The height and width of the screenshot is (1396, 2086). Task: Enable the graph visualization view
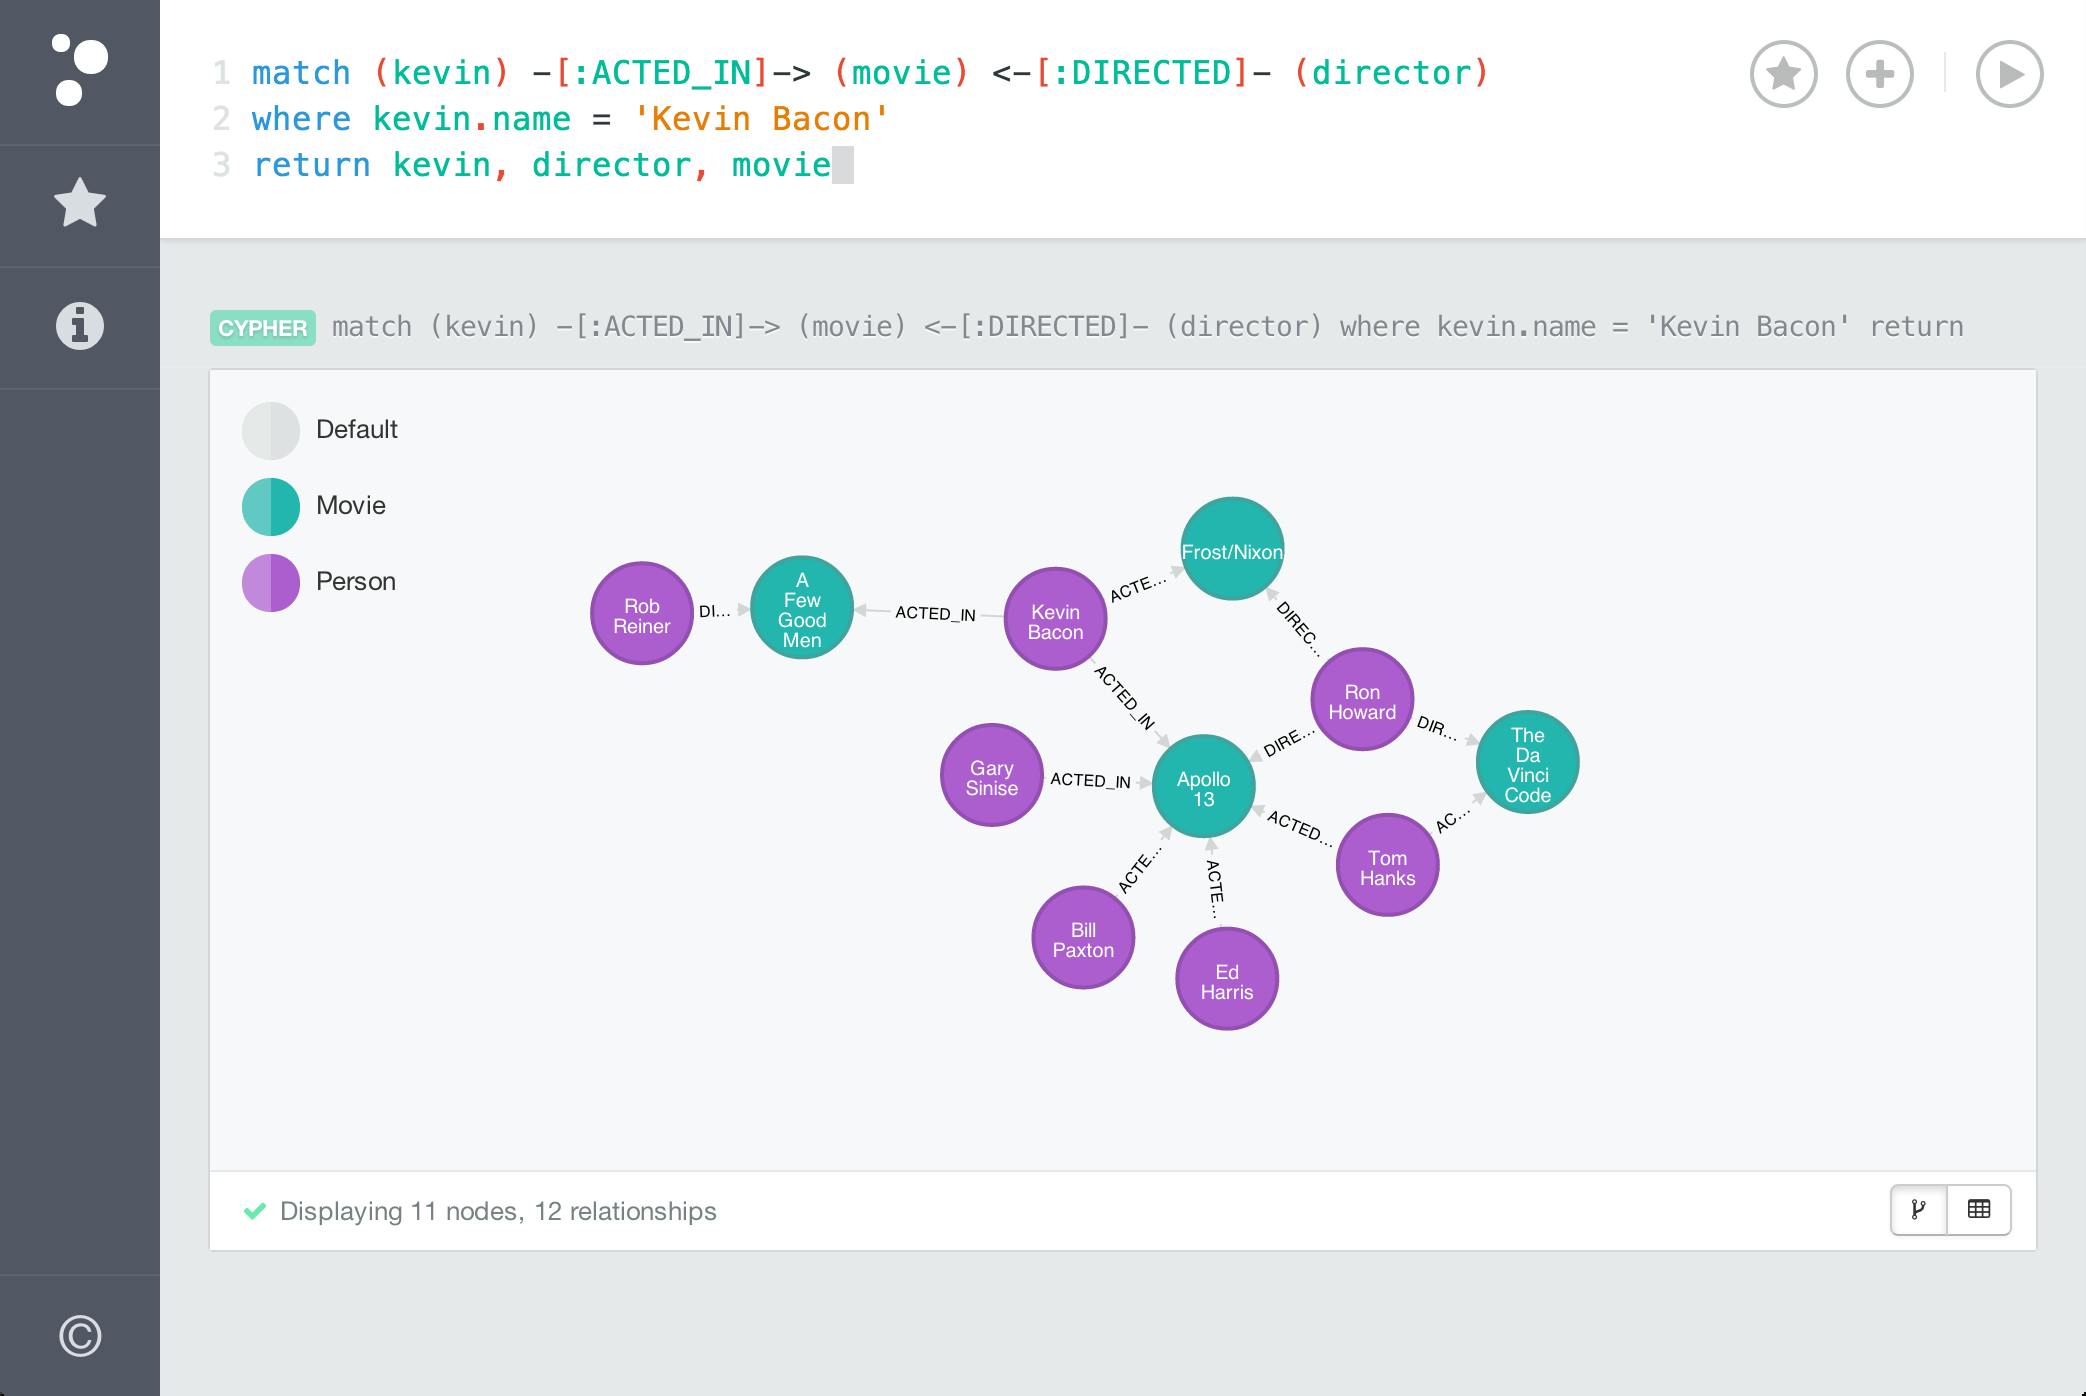(x=1918, y=1209)
